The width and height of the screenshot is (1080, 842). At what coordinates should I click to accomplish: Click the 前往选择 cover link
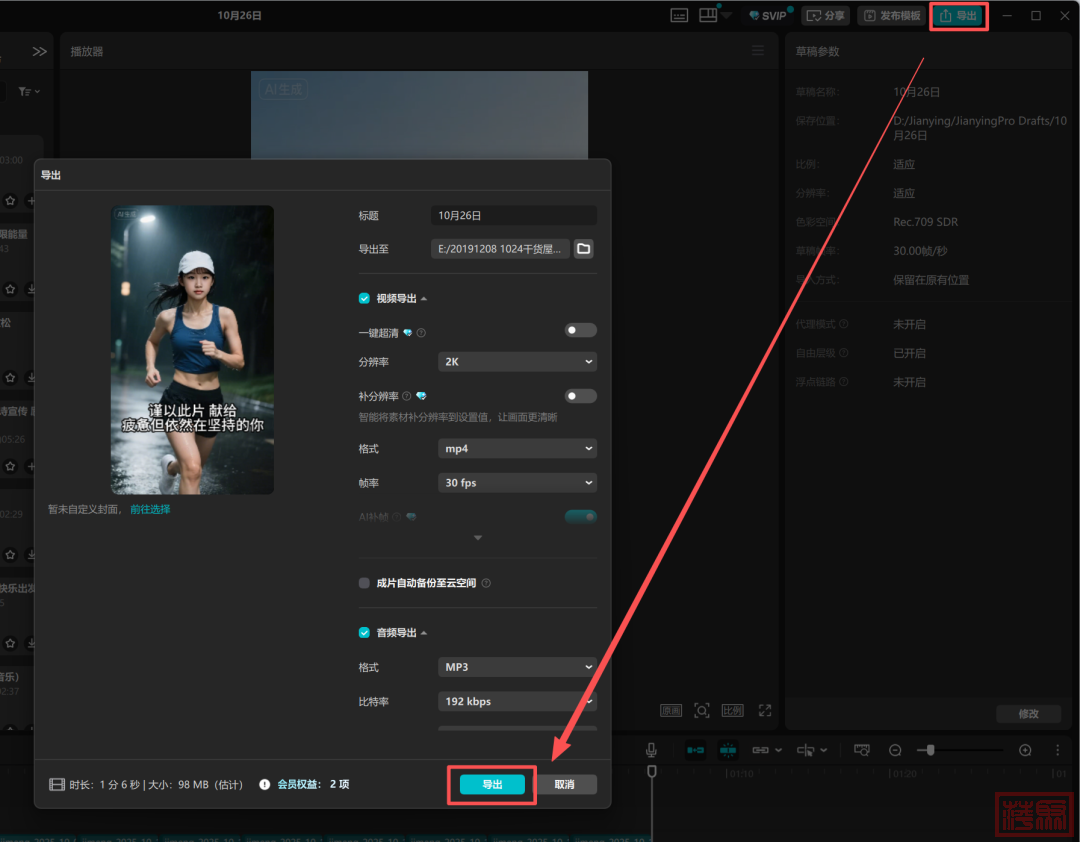[150, 509]
